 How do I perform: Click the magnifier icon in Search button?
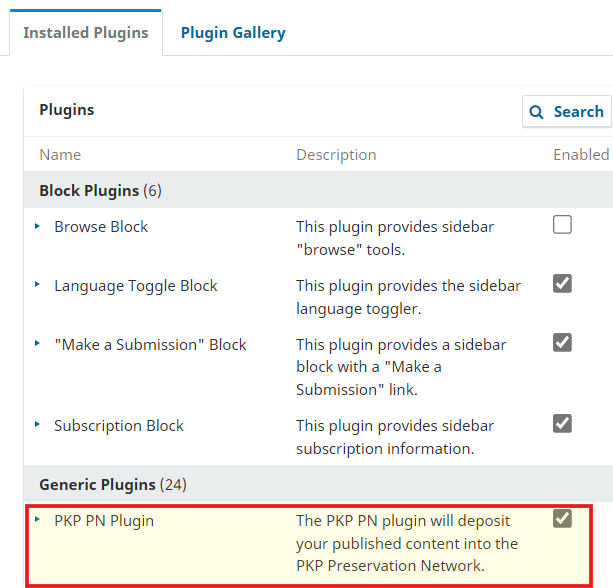[537, 112]
